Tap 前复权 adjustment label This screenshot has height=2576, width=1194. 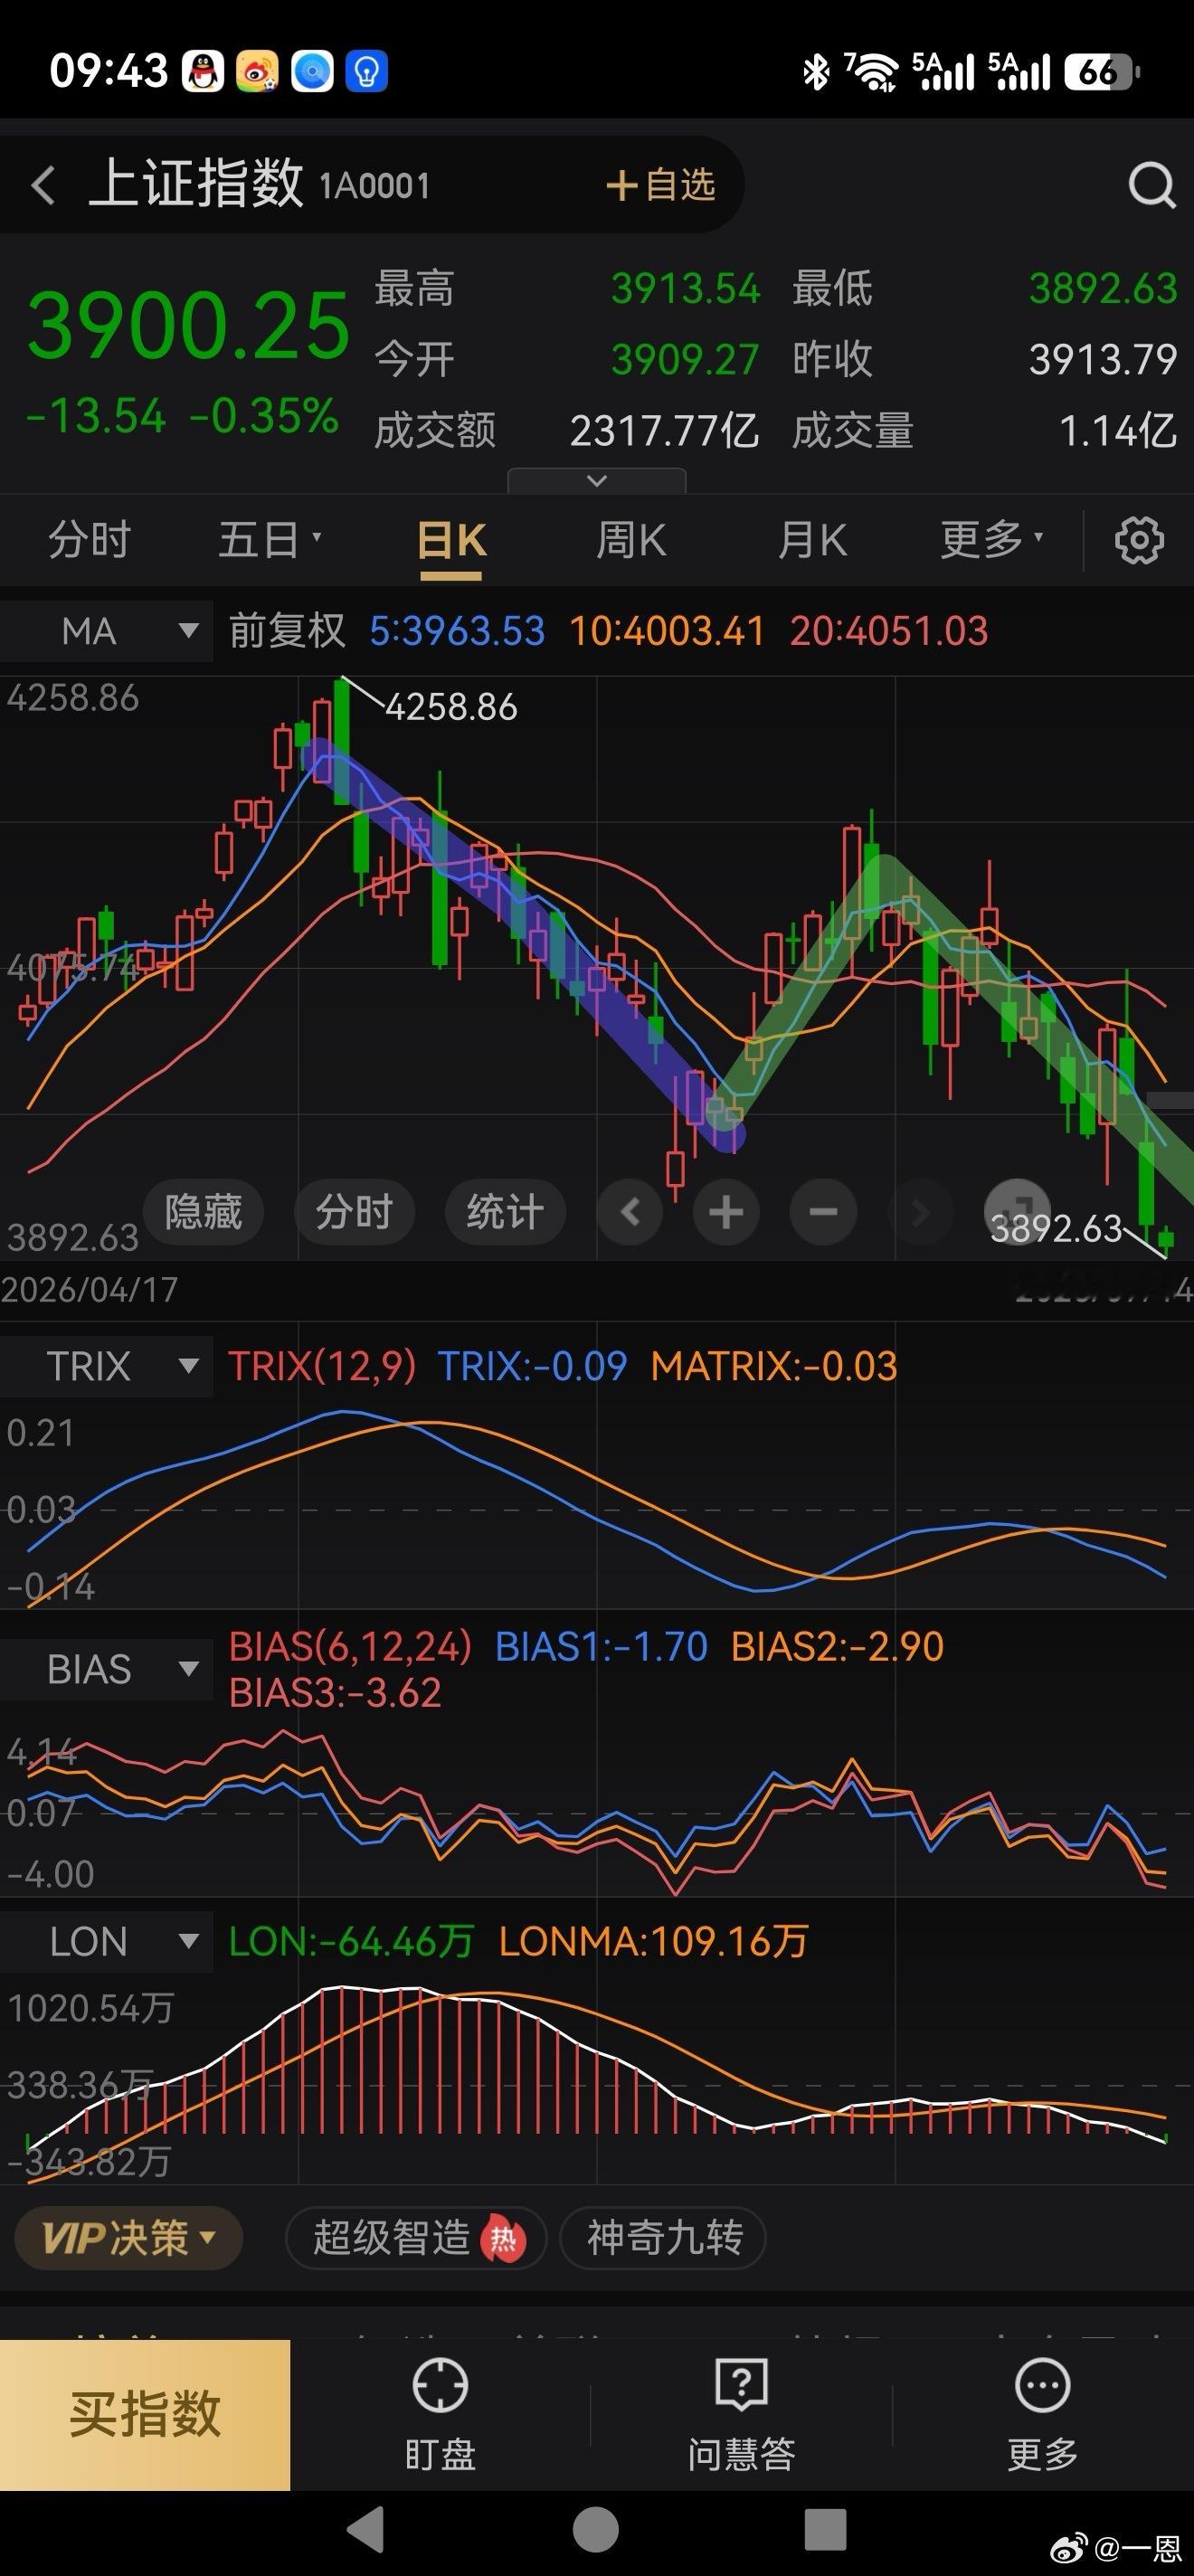click(287, 631)
